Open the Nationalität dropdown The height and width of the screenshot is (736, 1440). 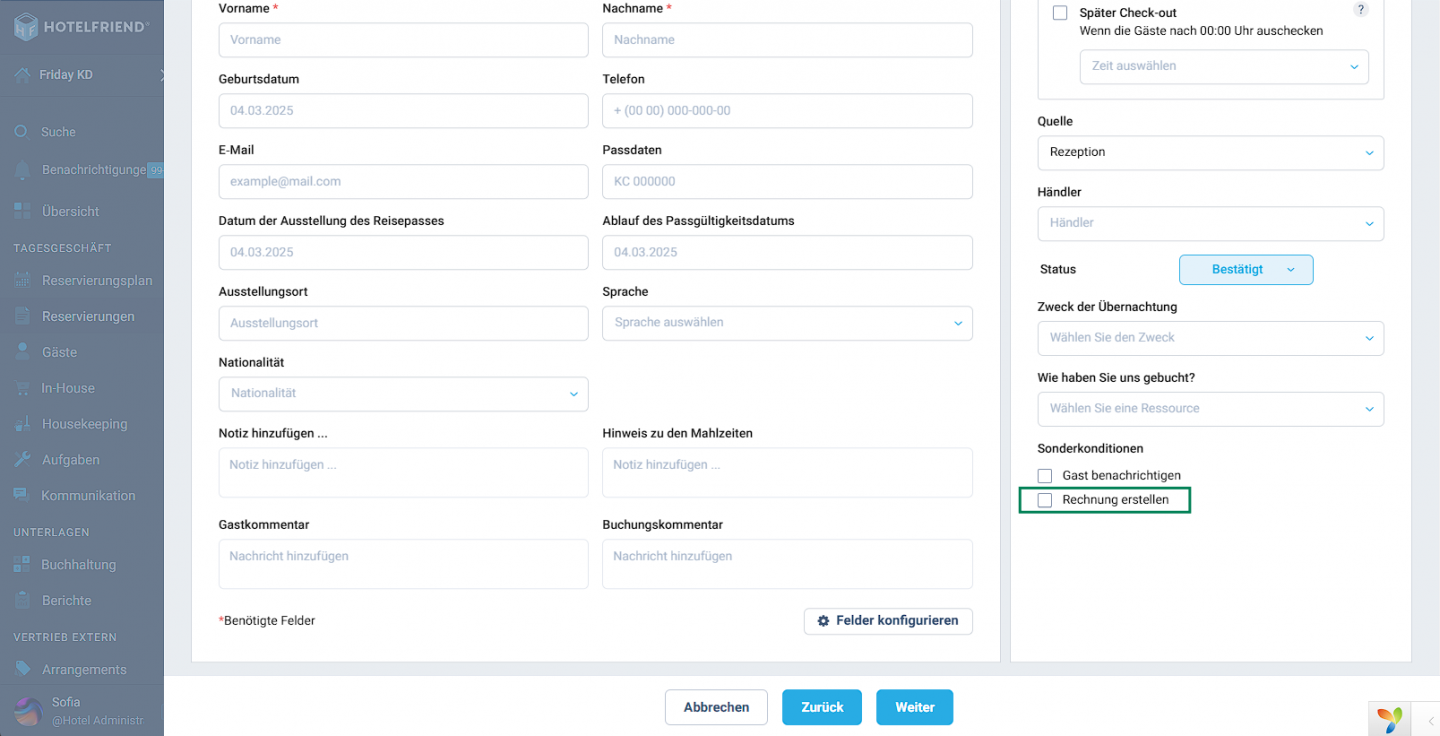click(403, 394)
